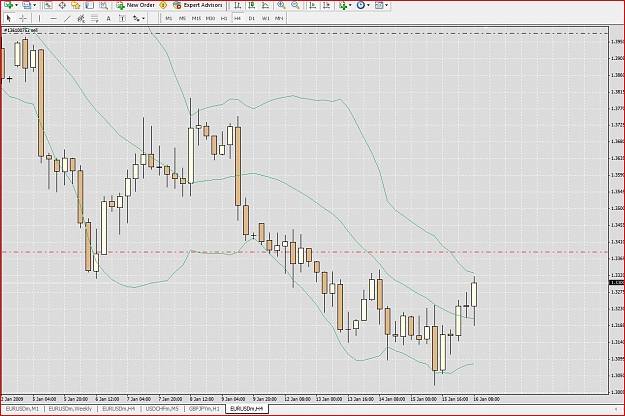Select the vertical line drawing tool
This screenshot has height=416, width=625.
[39, 18]
